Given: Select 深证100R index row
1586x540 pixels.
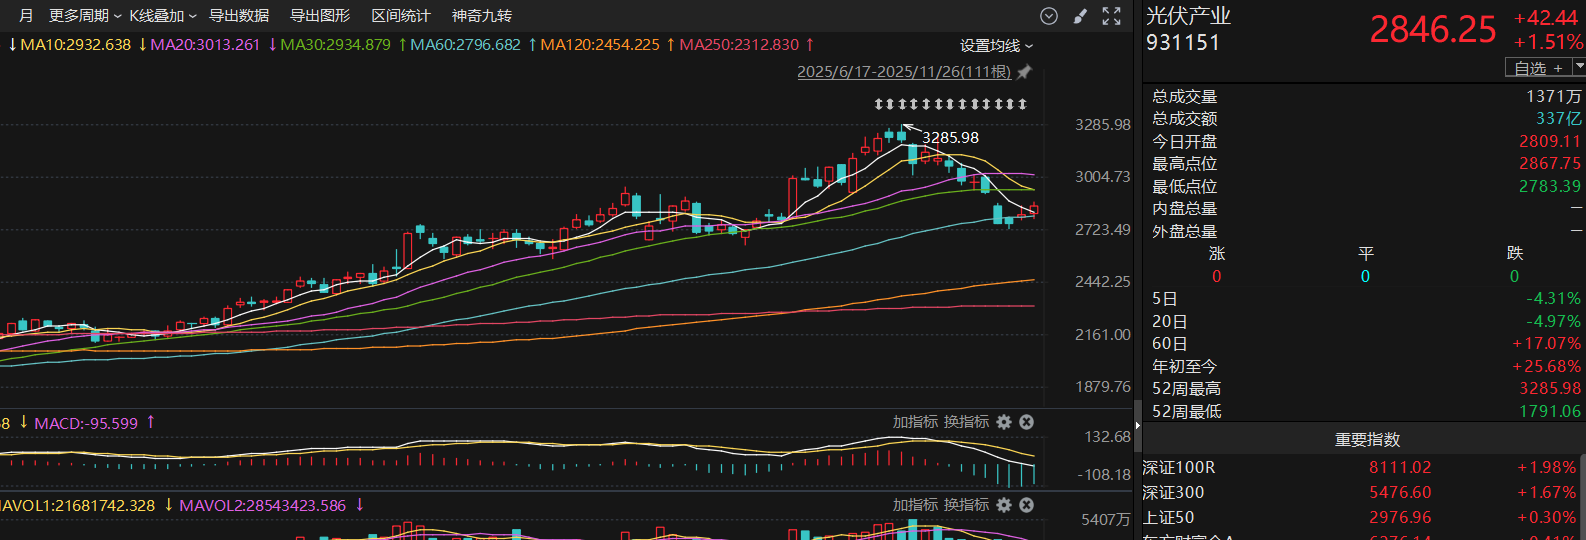Looking at the screenshot, I should (1363, 467).
